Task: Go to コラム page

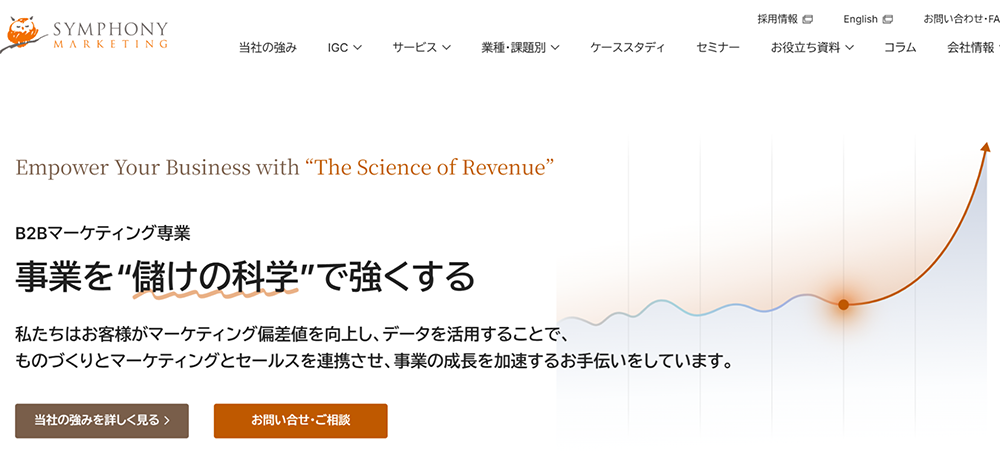Action: click(900, 47)
